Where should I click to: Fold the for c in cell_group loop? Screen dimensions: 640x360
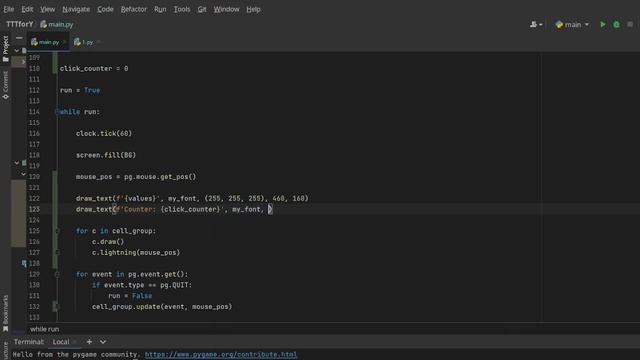(57, 231)
